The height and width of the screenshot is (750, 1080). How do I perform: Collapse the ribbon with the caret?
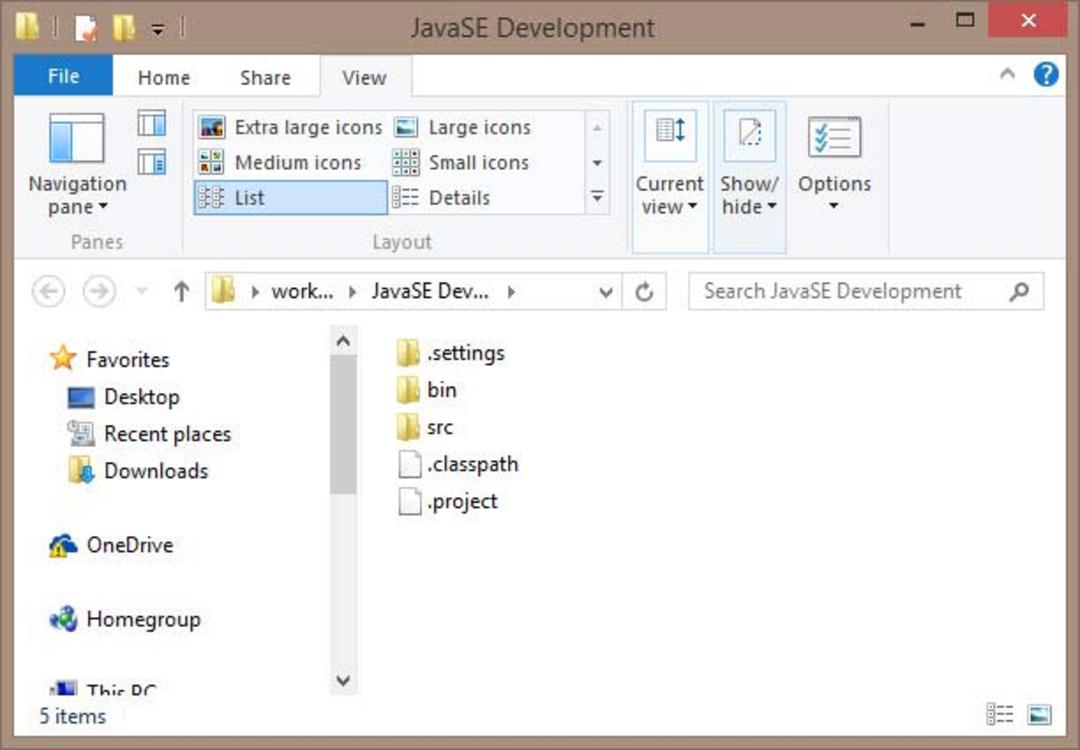[x=1007, y=74]
